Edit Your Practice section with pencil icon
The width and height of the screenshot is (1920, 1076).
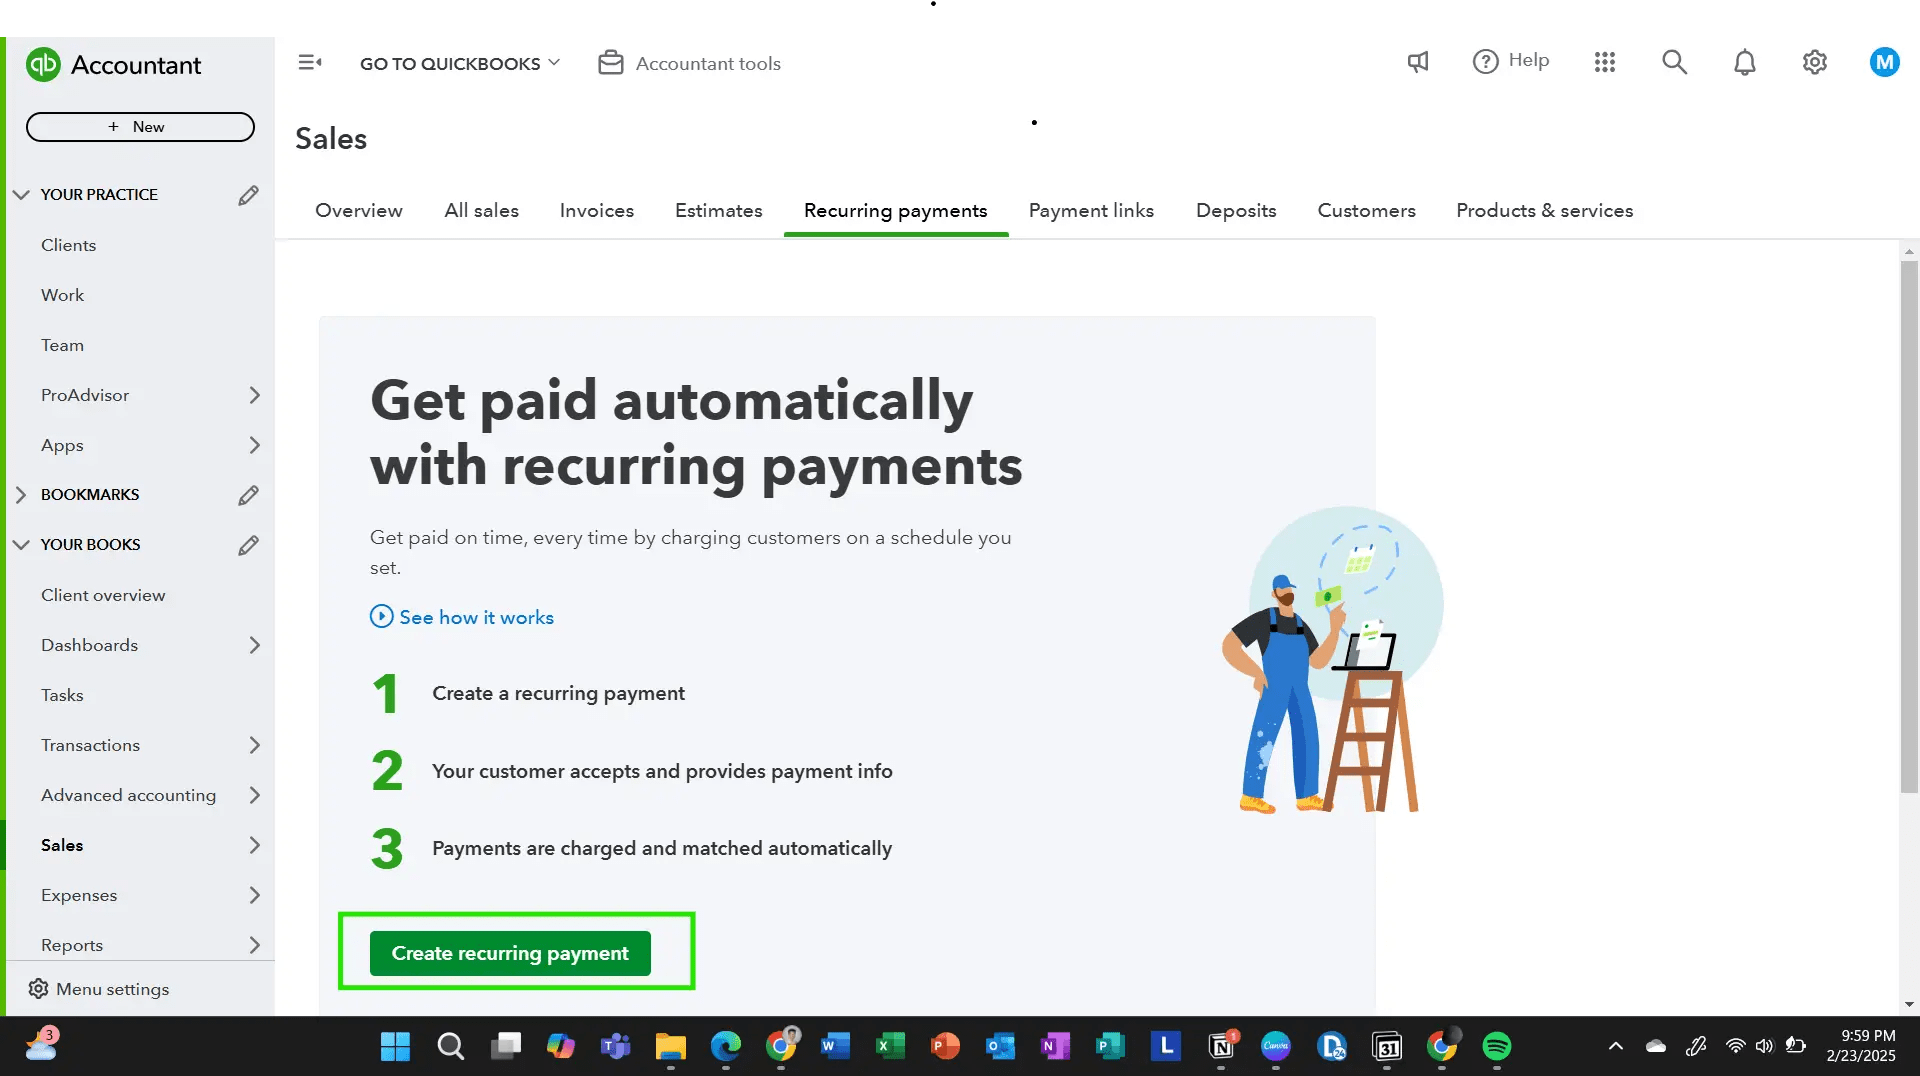[248, 195]
